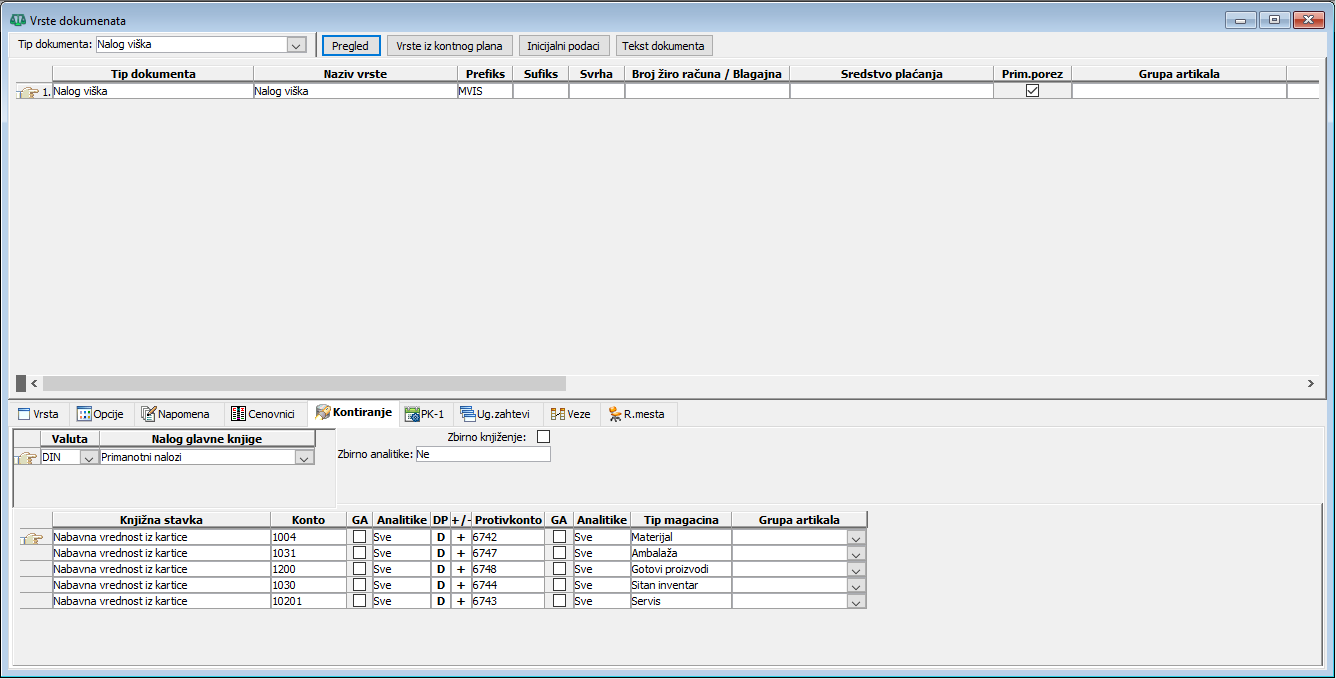Click the Cenovnici tab icon
The image size is (1336, 679).
tap(238, 414)
